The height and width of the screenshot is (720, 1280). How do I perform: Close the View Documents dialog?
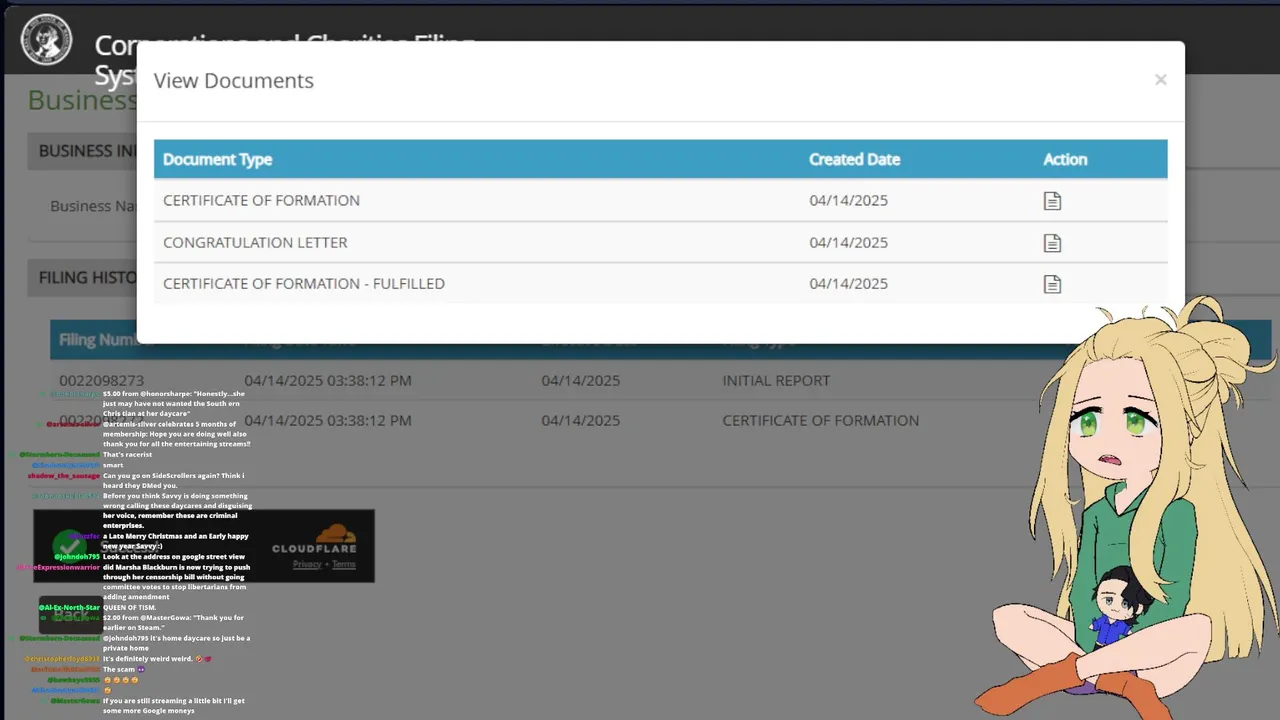[x=1160, y=80]
